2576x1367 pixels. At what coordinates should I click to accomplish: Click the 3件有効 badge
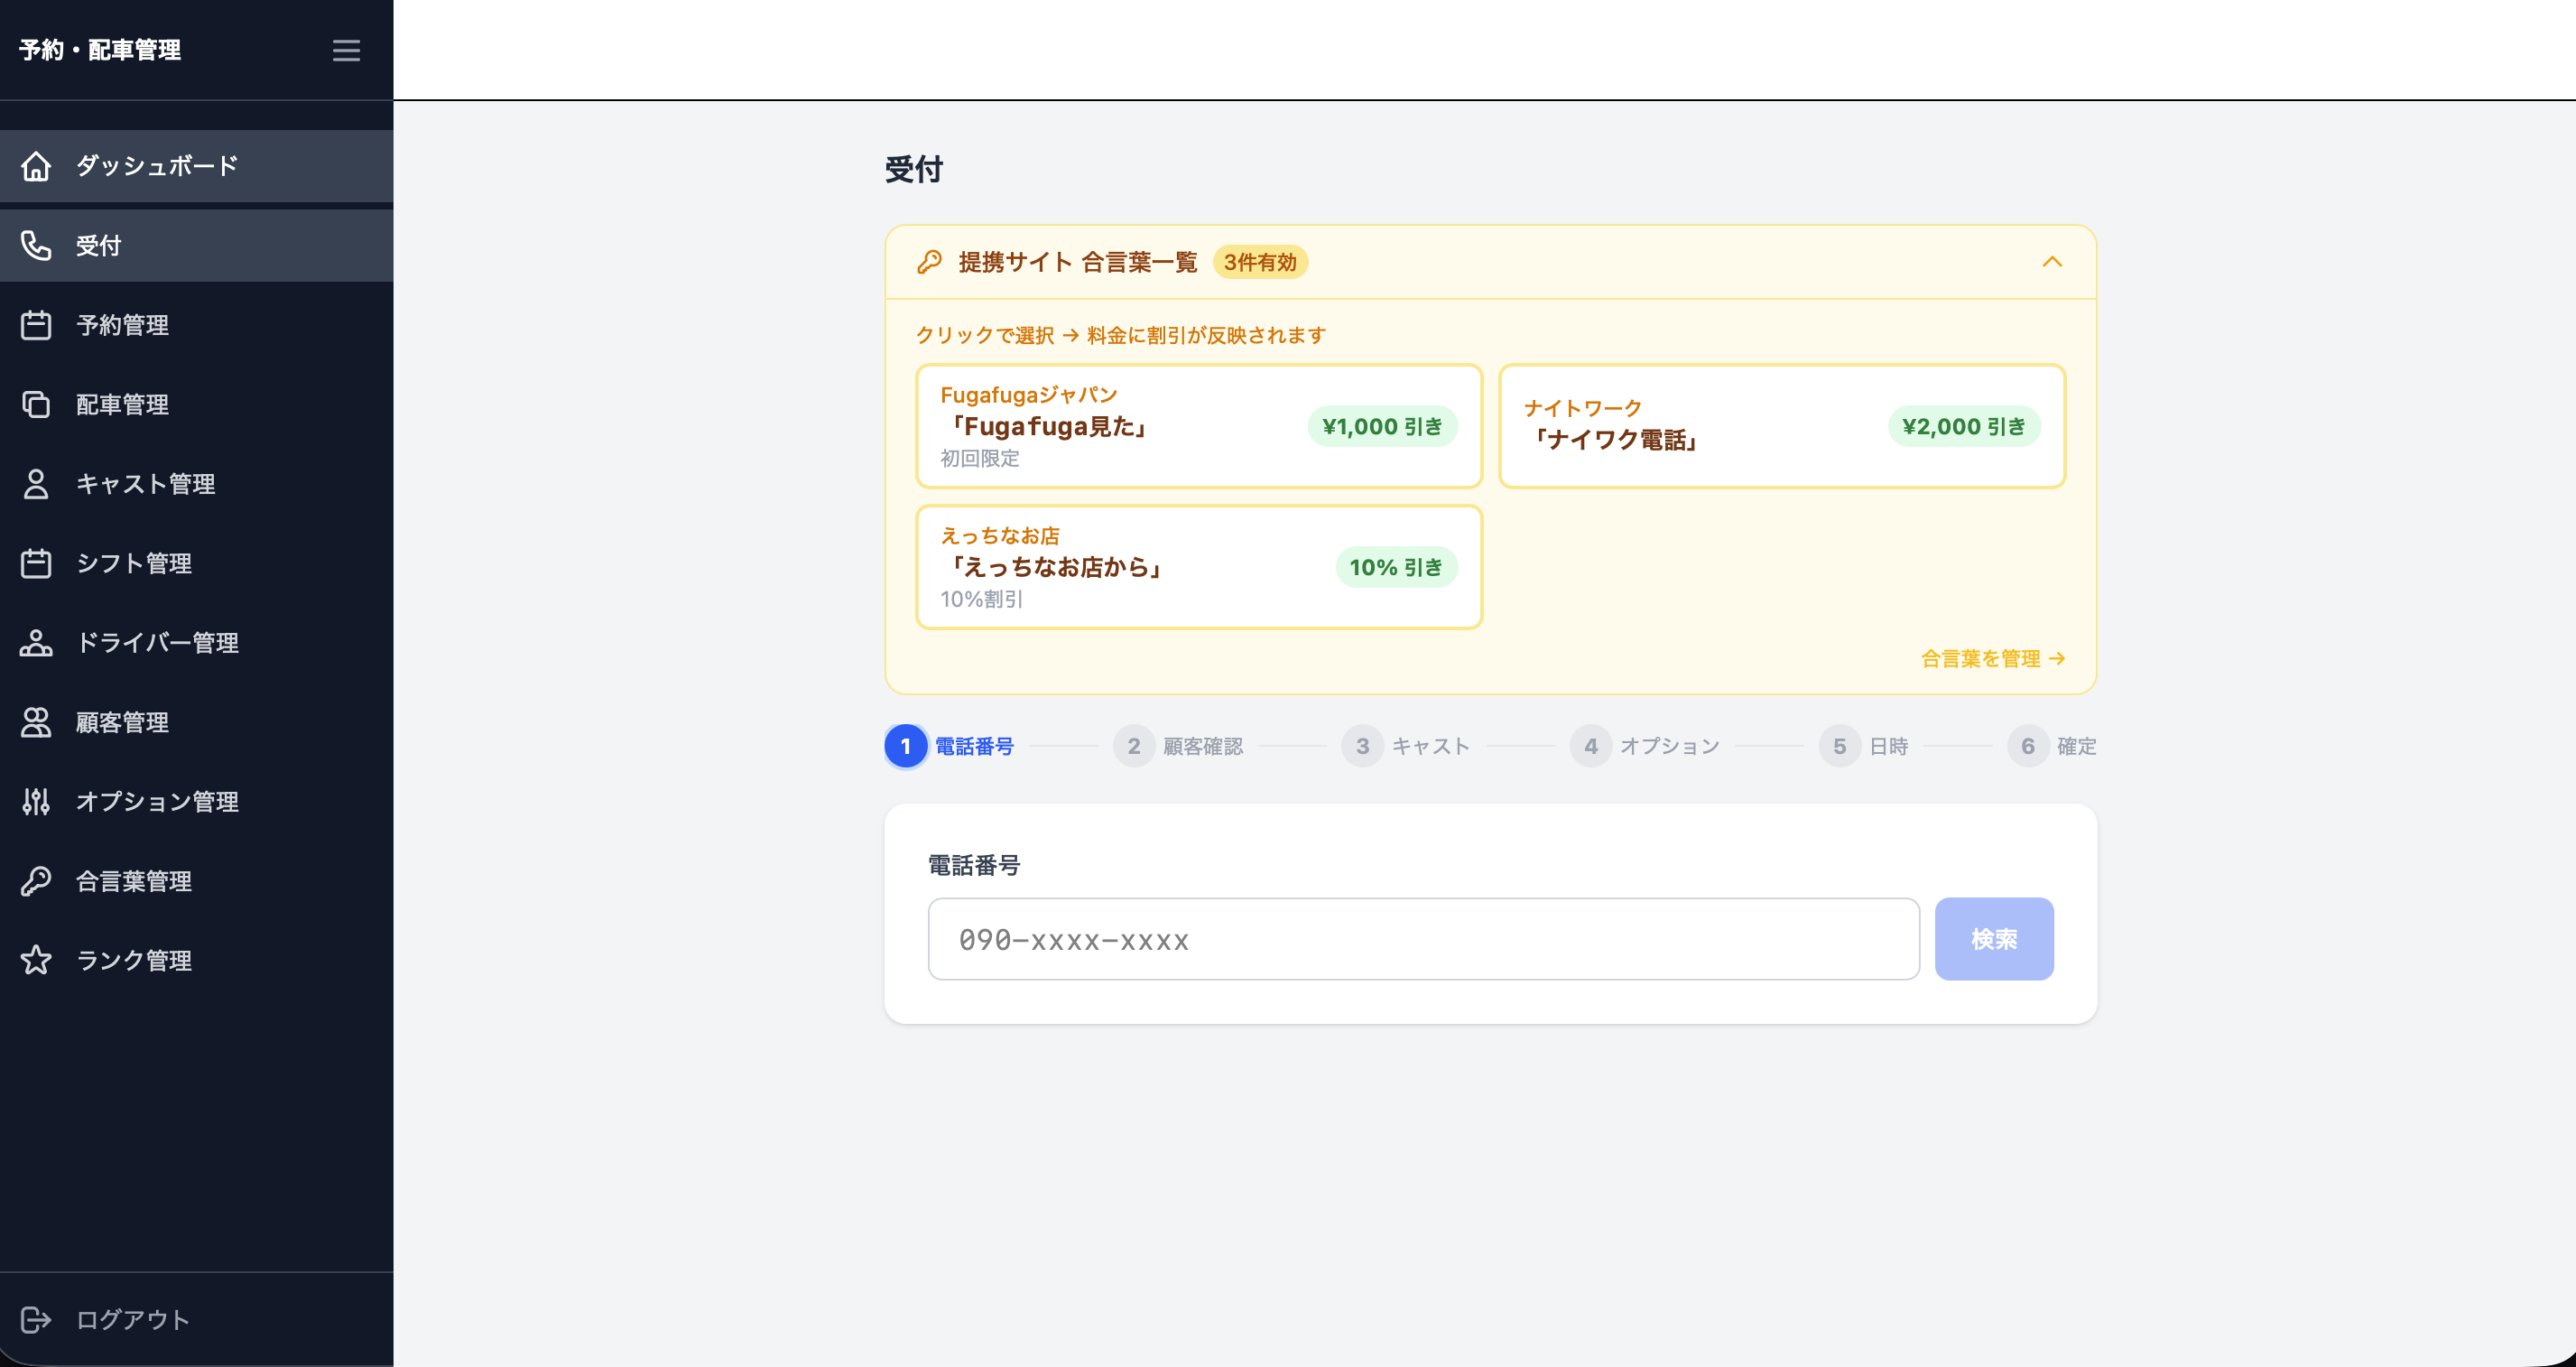(1260, 262)
